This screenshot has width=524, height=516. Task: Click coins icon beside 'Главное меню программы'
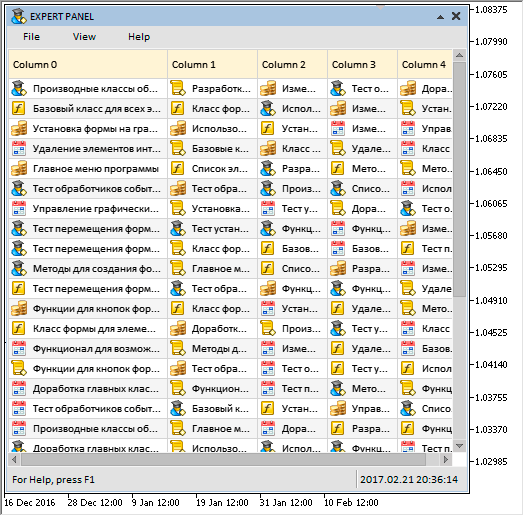coord(19,168)
